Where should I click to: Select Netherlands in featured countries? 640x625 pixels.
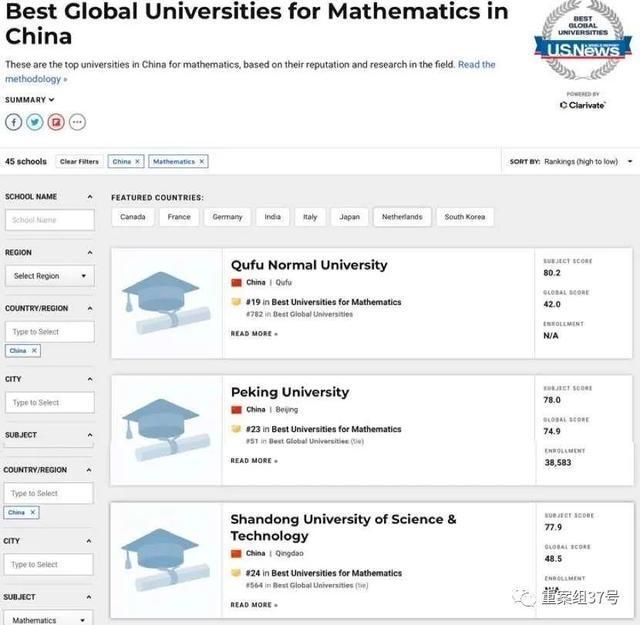pos(401,217)
